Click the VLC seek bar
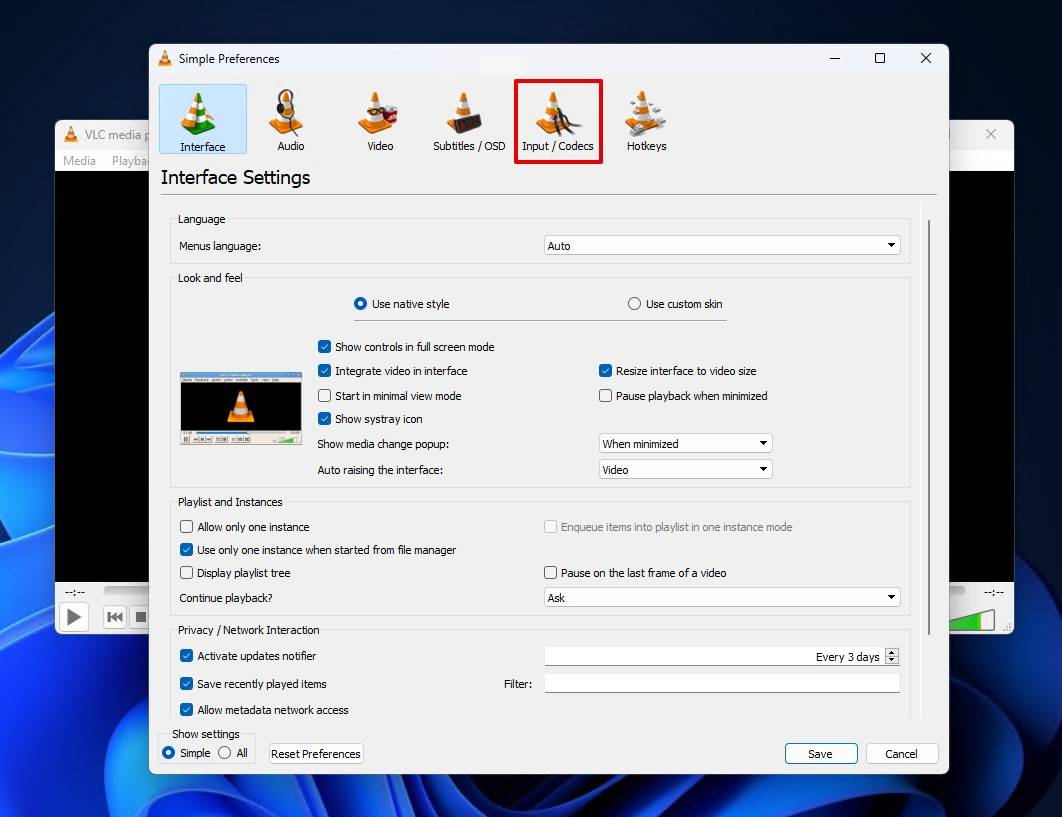The height and width of the screenshot is (817, 1062). (x=126, y=591)
